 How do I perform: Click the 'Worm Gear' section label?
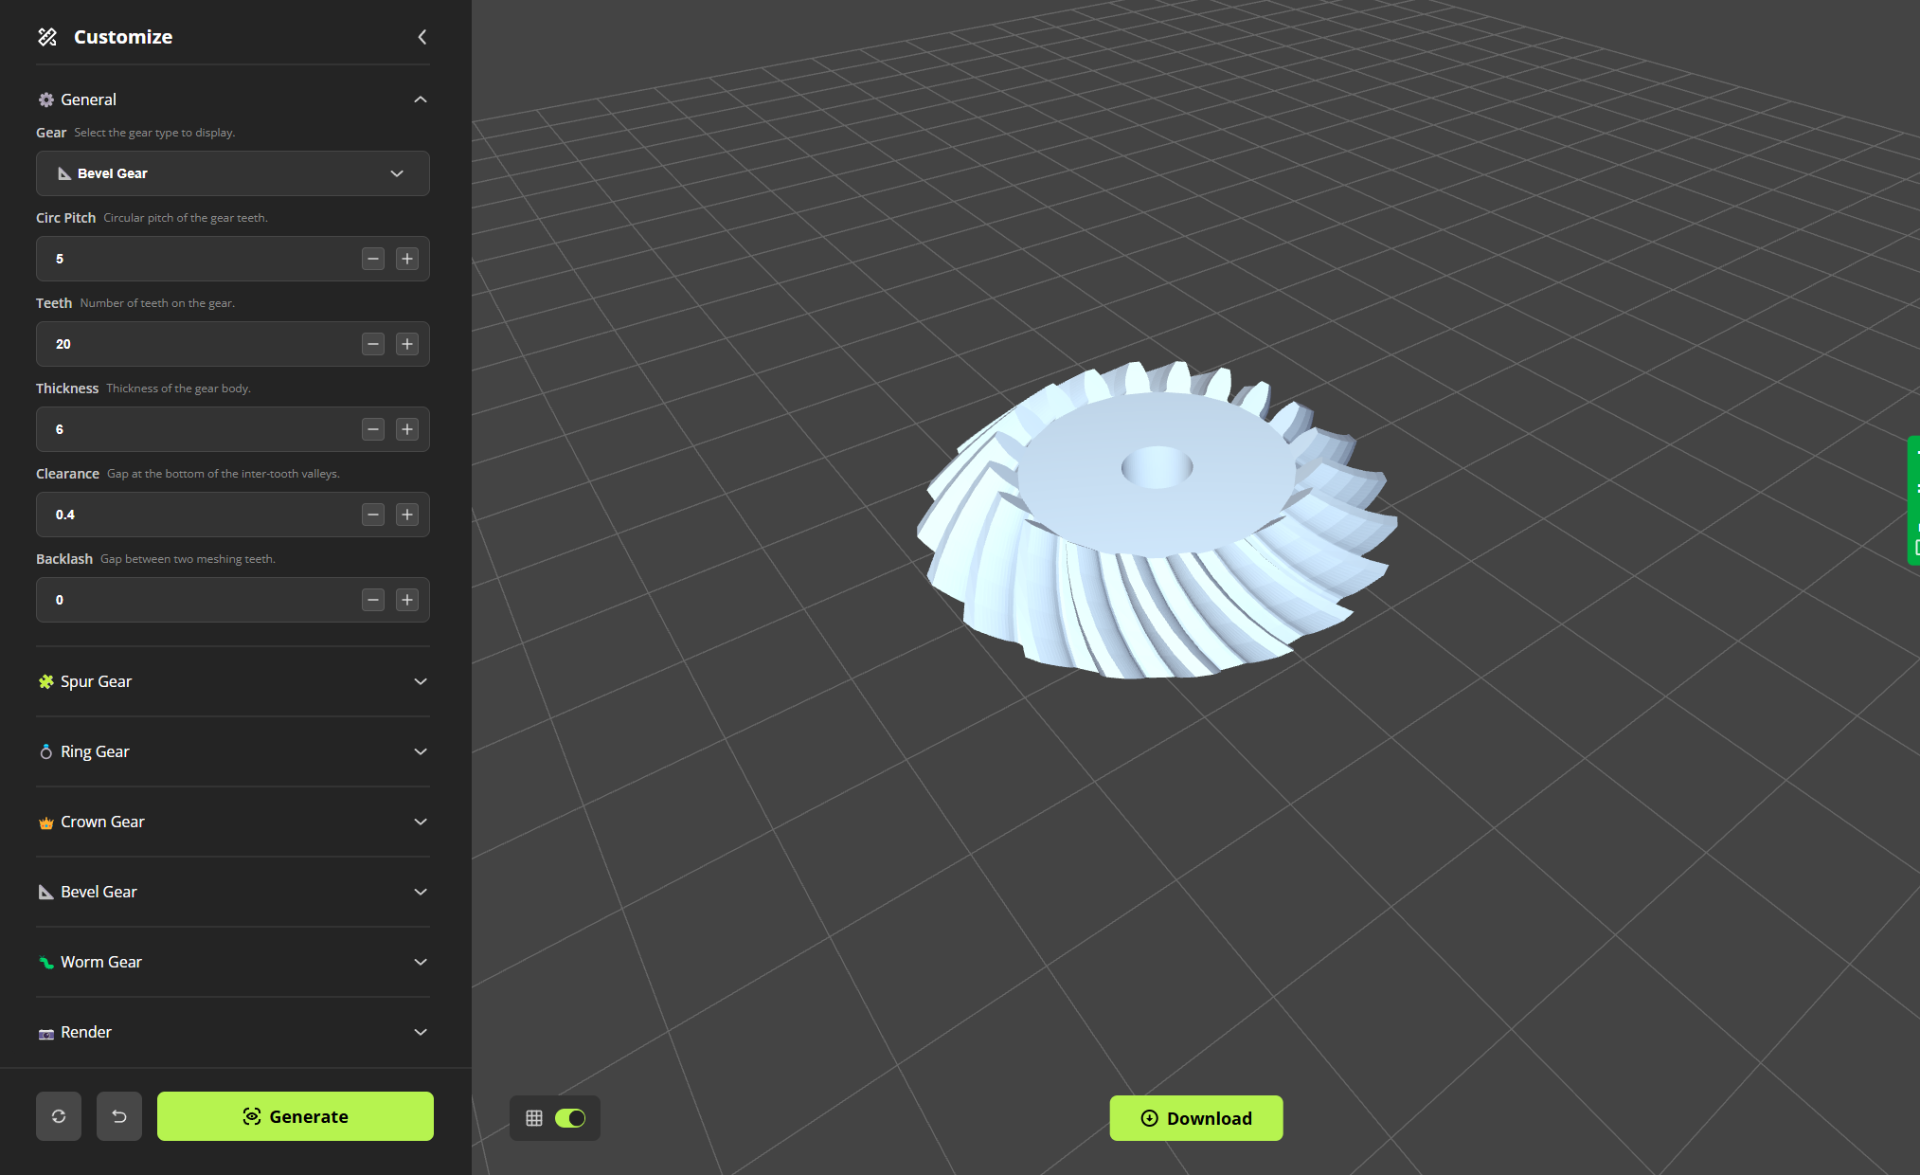[101, 962]
